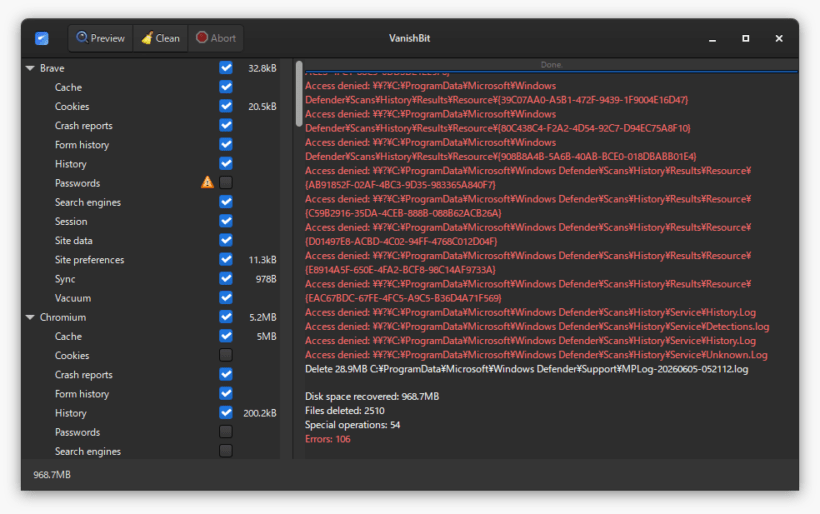
Task: Click the Passwords warning triangle icon under Brave
Action: (207, 182)
